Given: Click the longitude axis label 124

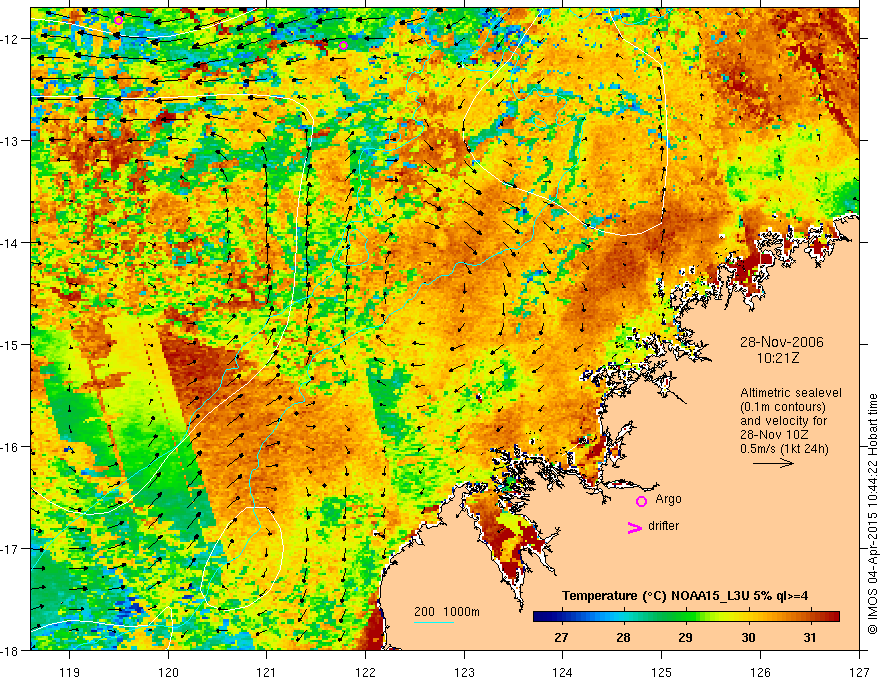Looking at the screenshot, I should coord(563,672).
